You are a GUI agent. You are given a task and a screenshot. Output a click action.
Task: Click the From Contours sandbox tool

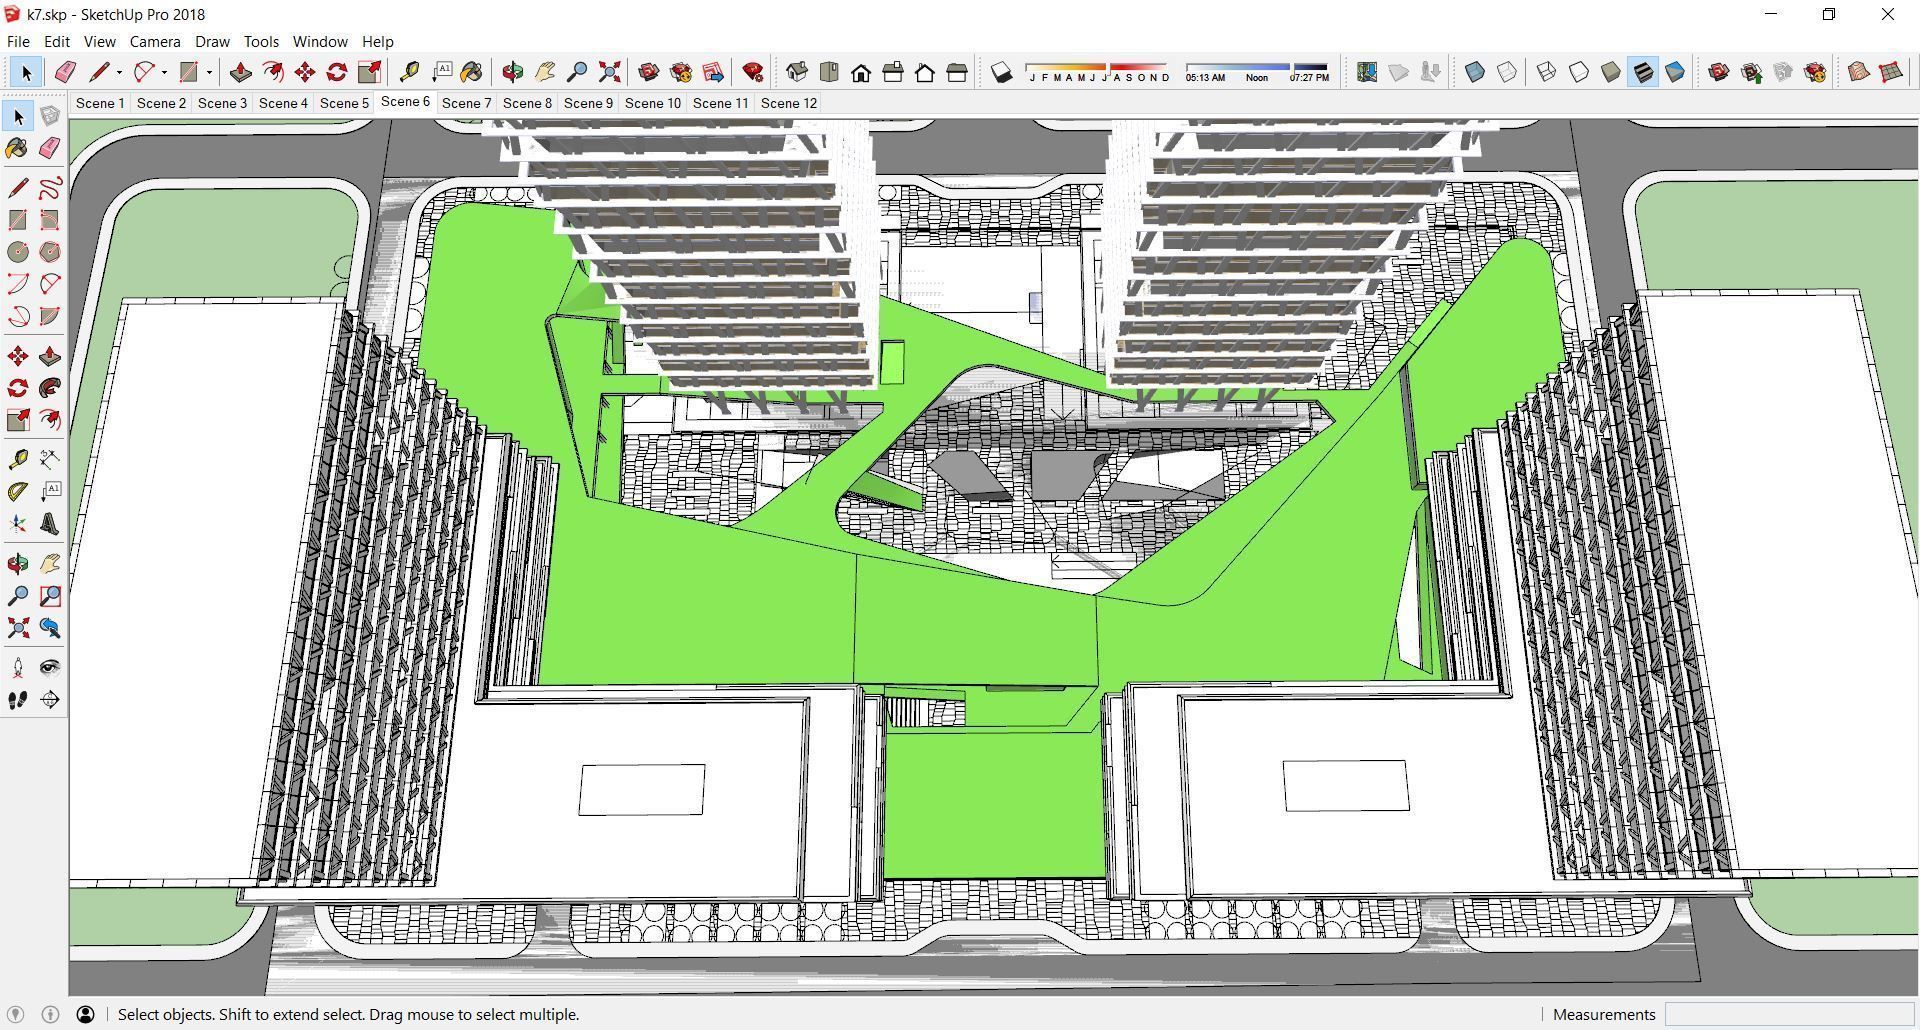(1859, 72)
